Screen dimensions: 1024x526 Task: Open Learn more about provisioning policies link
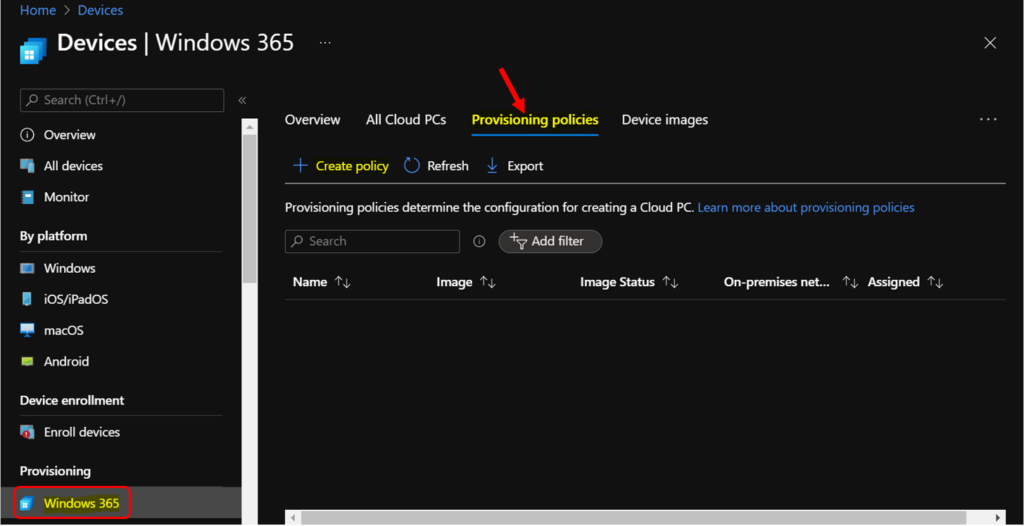coord(806,207)
